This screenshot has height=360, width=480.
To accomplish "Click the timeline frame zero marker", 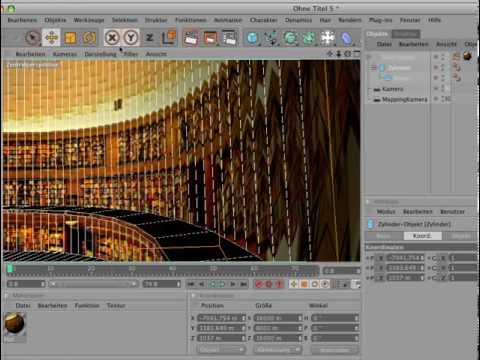I will (10, 269).
